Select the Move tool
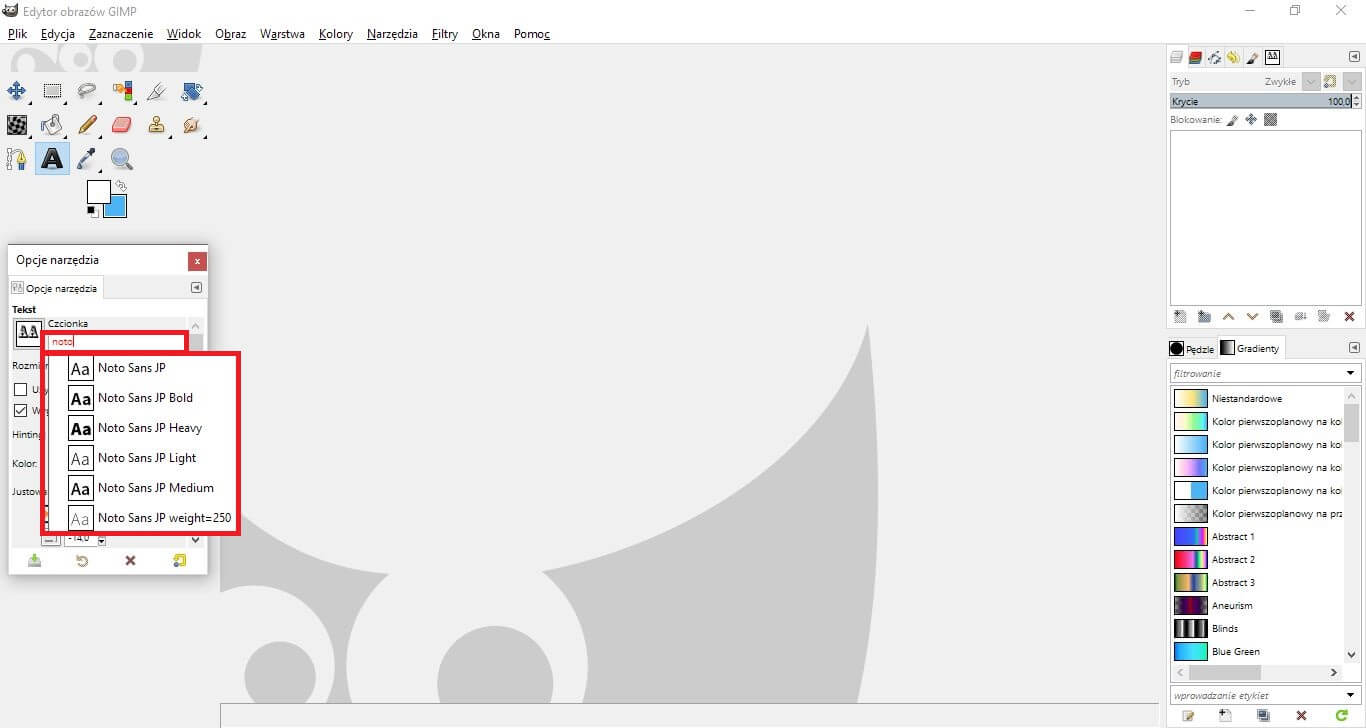The height and width of the screenshot is (728, 1366). point(17,91)
